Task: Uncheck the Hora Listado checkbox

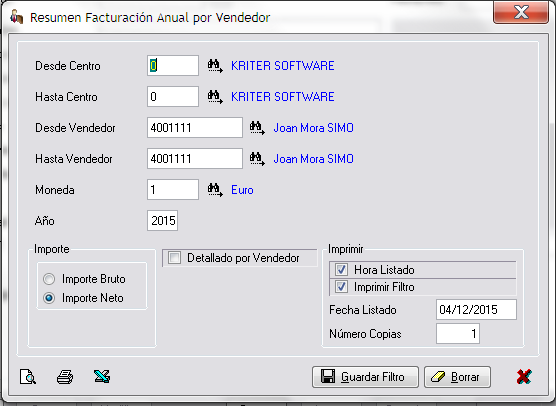Action: pyautogui.click(x=341, y=270)
